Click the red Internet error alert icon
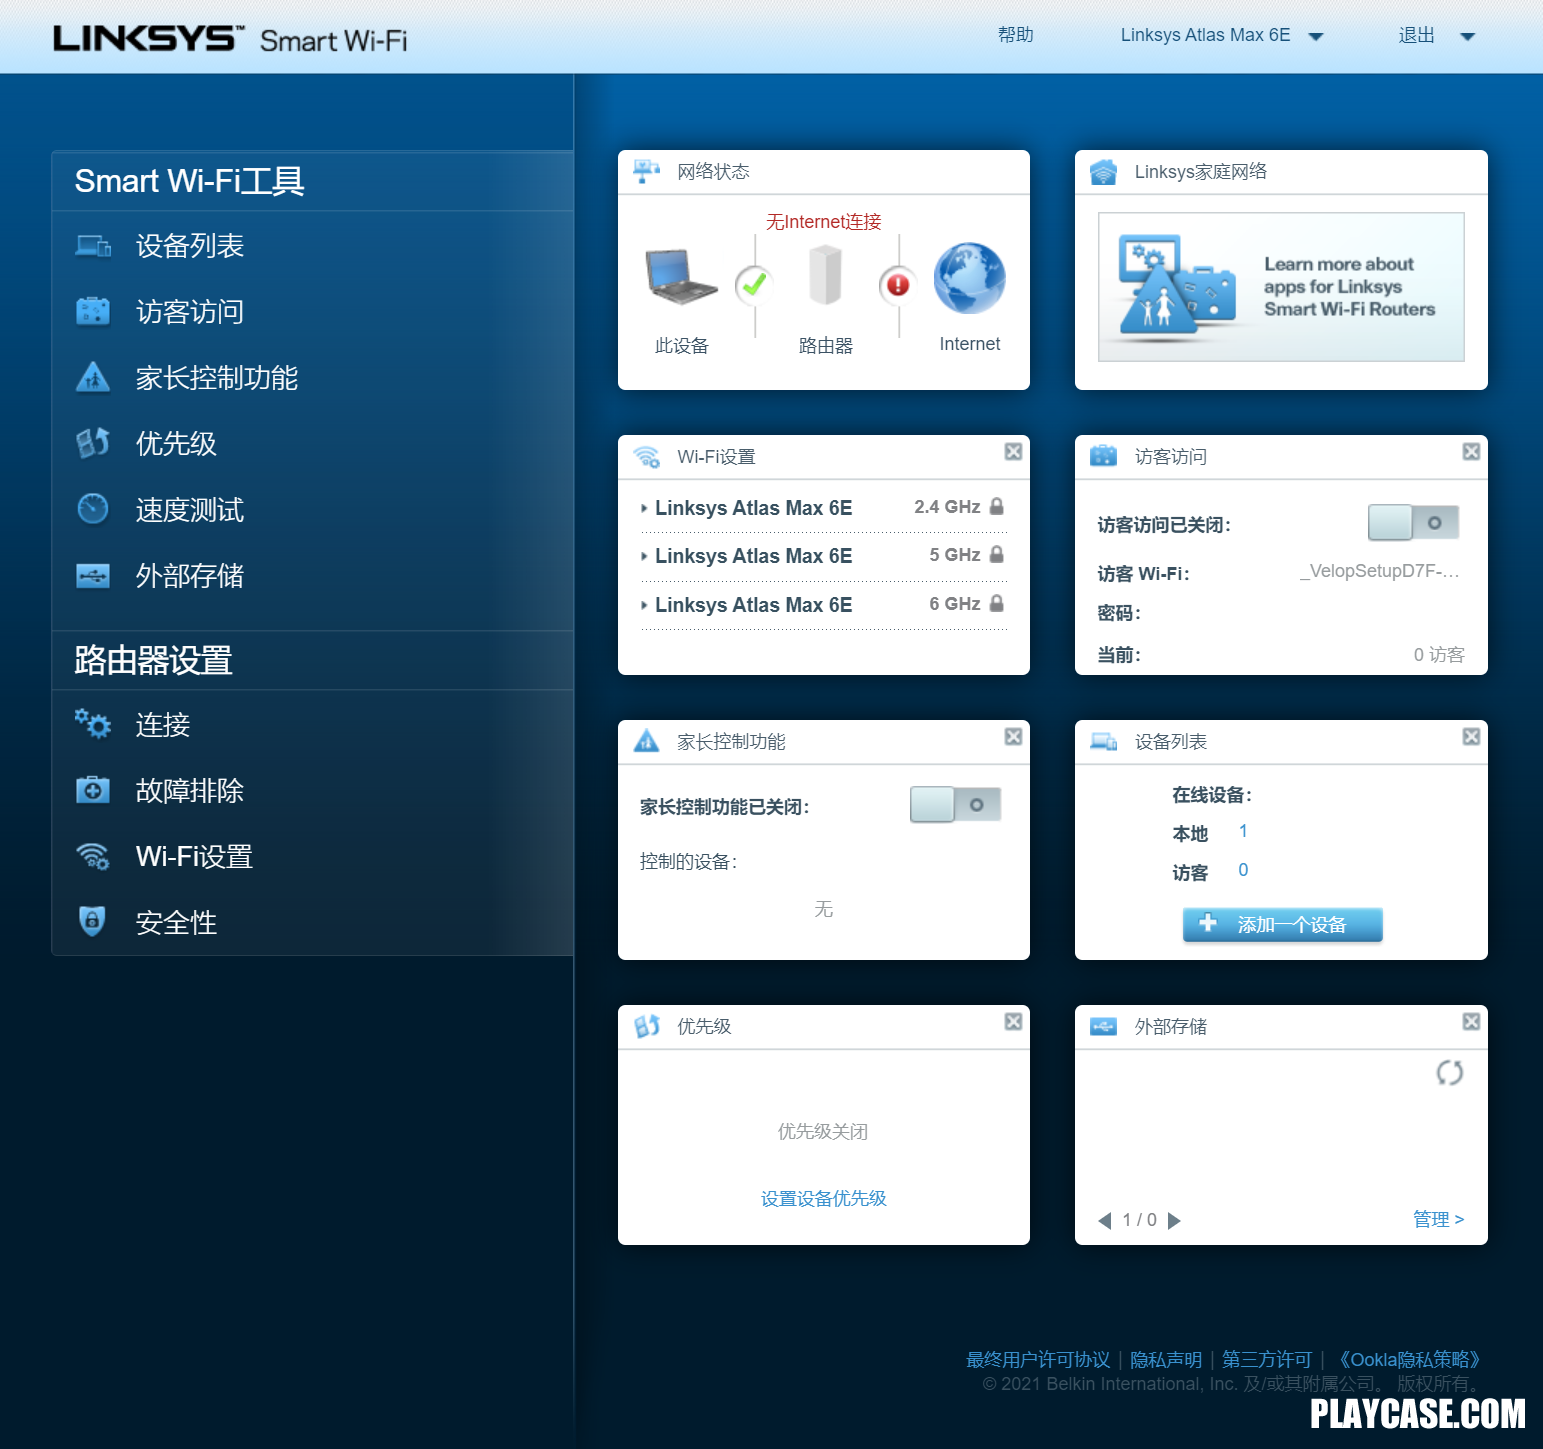Screen dimensions: 1543x1449 898,285
